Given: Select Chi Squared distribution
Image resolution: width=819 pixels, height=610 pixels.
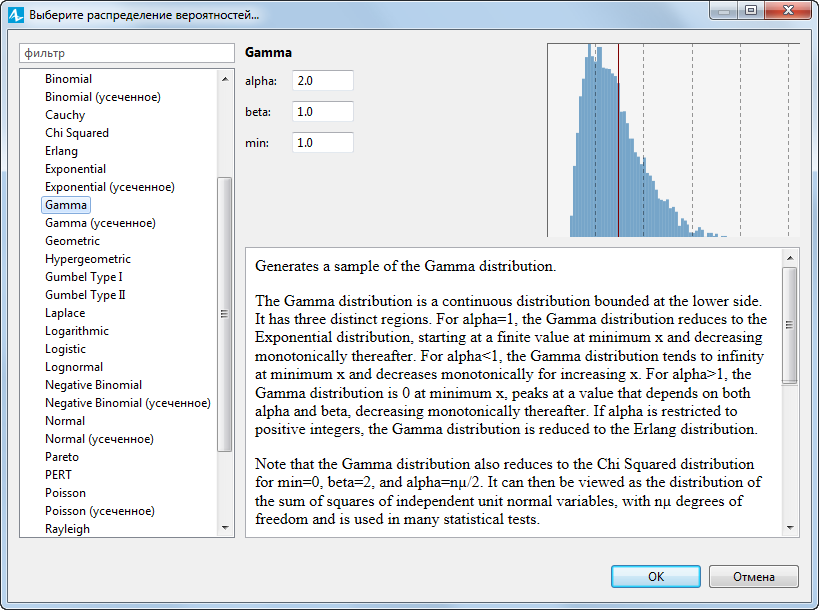Looking at the screenshot, I should point(77,133).
